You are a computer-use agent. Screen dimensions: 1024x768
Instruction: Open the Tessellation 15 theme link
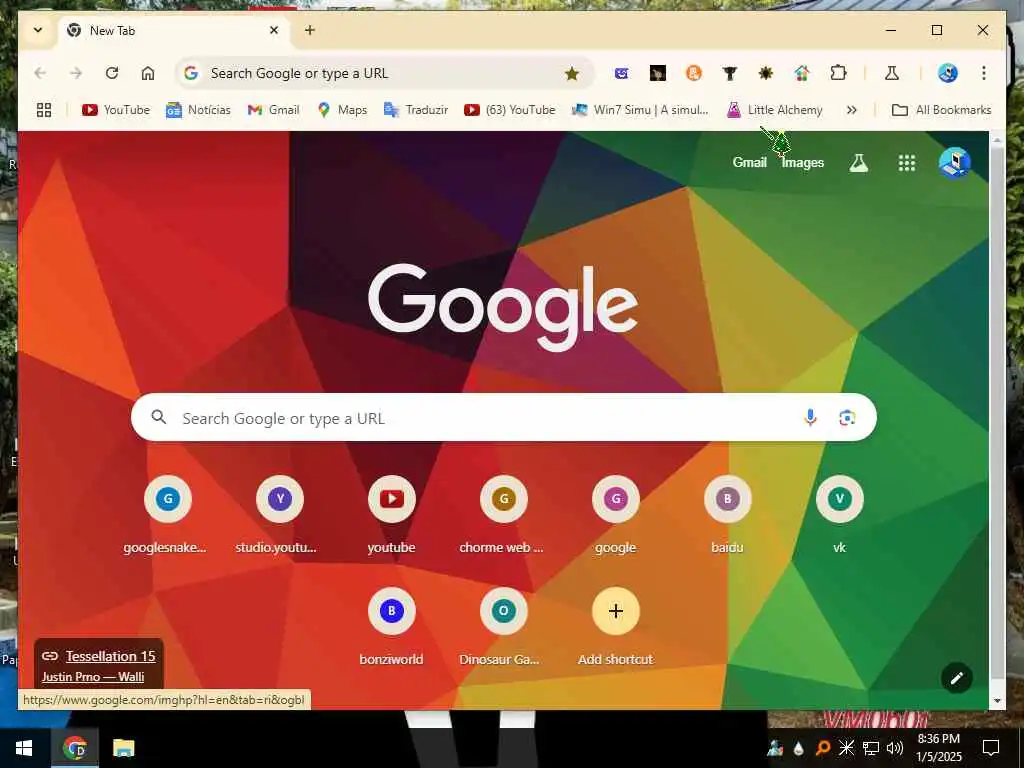pyautogui.click(x=110, y=656)
